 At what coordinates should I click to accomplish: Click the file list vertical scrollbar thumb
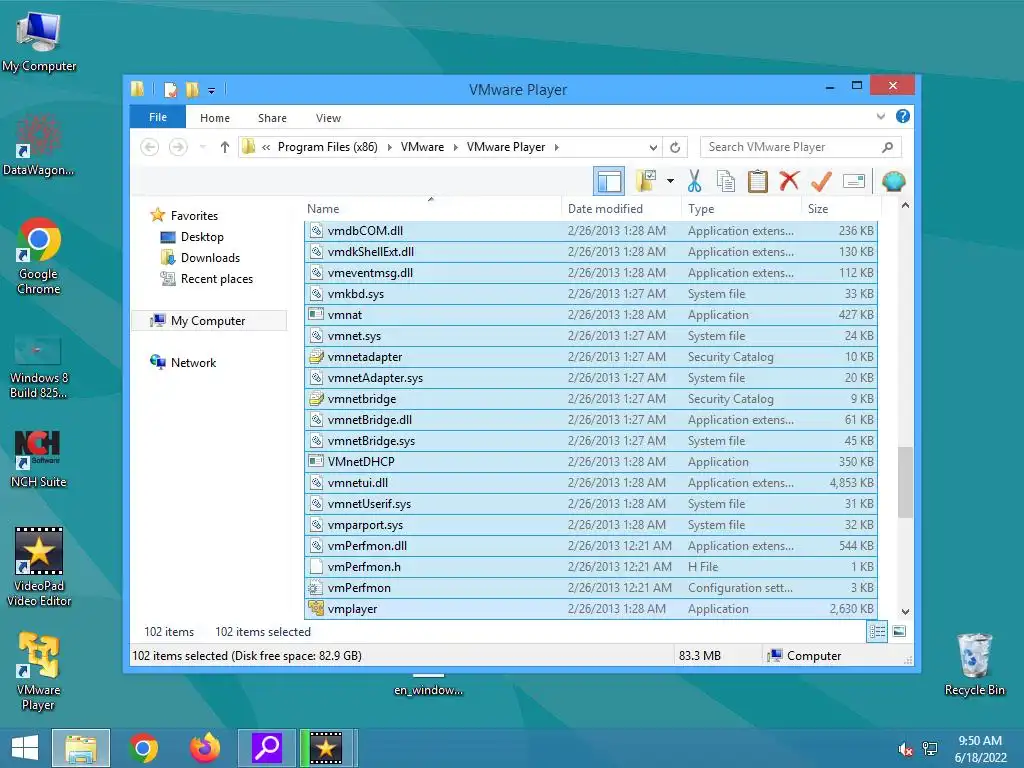point(905,482)
